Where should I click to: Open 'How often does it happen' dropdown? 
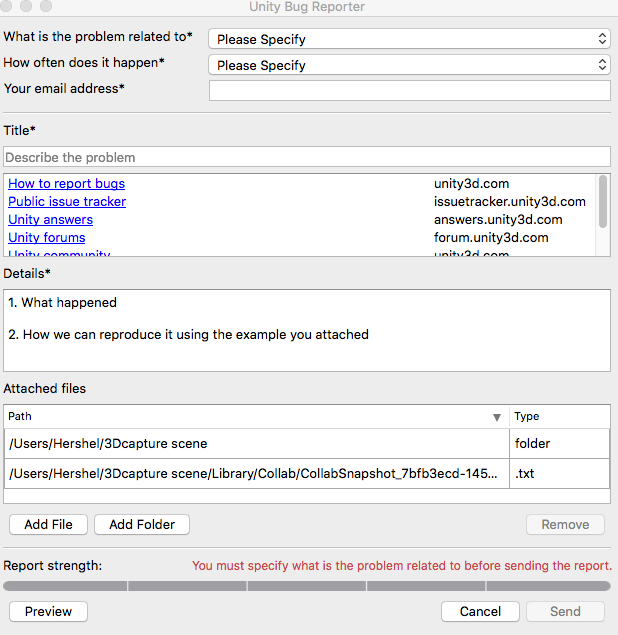(x=409, y=65)
